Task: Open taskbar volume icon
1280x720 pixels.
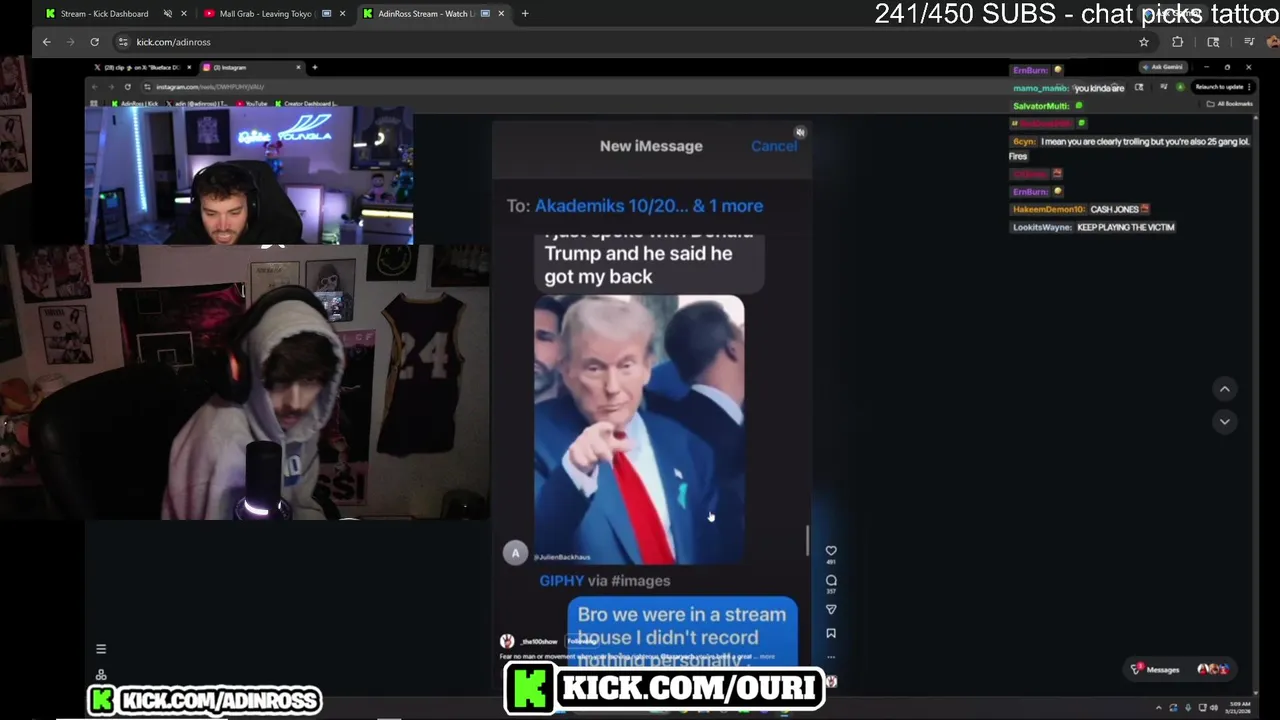Action: (1215, 708)
